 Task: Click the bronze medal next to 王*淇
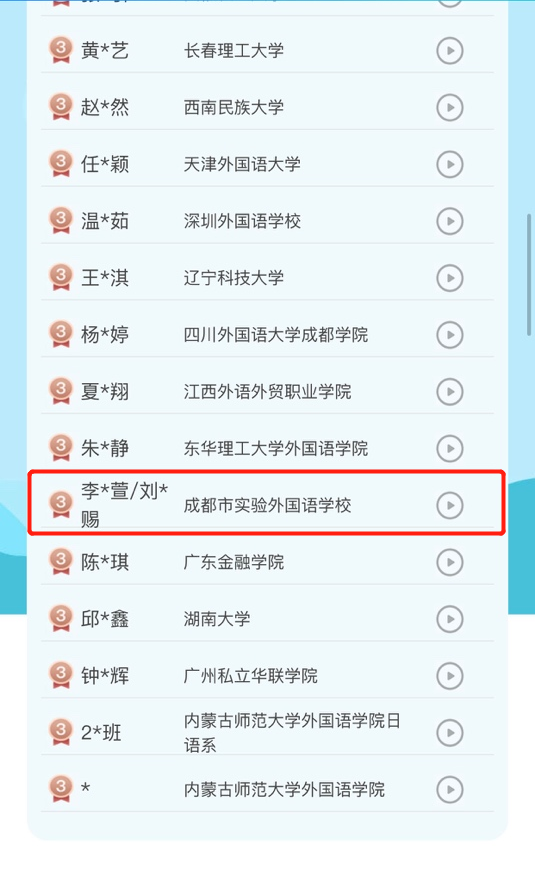pos(61,277)
